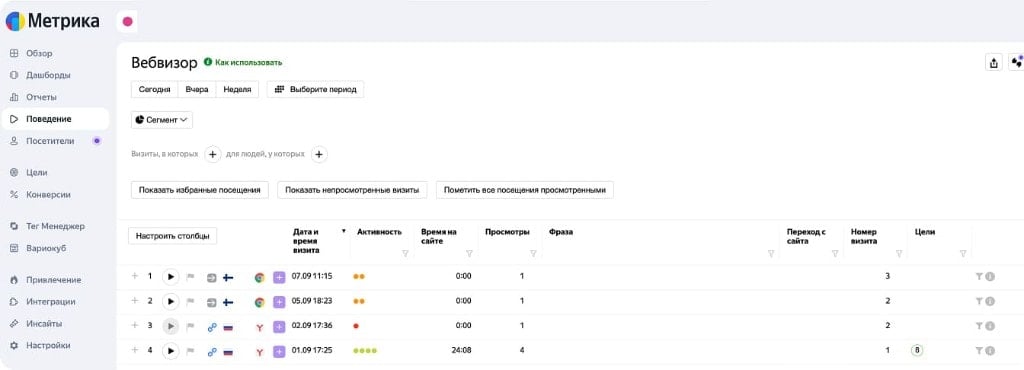This screenshot has width=1024, height=370.
Task: Flag visit 2 as favorite
Action: (191, 301)
